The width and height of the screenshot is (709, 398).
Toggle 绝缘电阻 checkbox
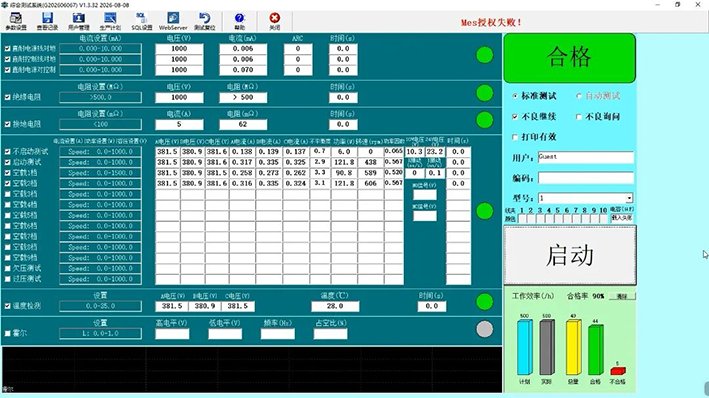click(x=7, y=97)
